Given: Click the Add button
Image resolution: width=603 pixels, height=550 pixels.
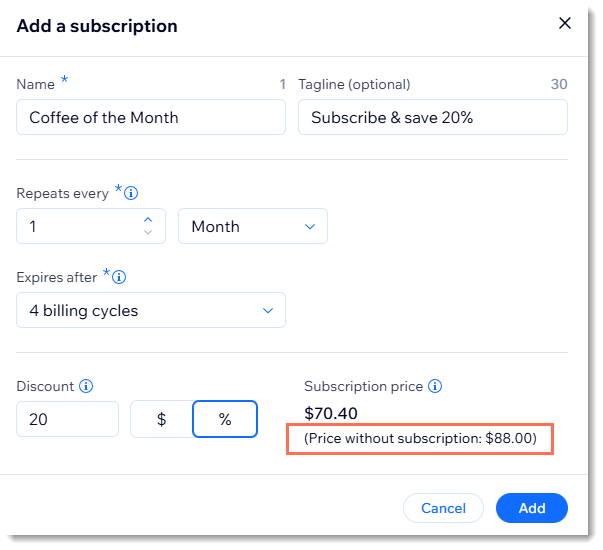Looking at the screenshot, I should click(532, 508).
